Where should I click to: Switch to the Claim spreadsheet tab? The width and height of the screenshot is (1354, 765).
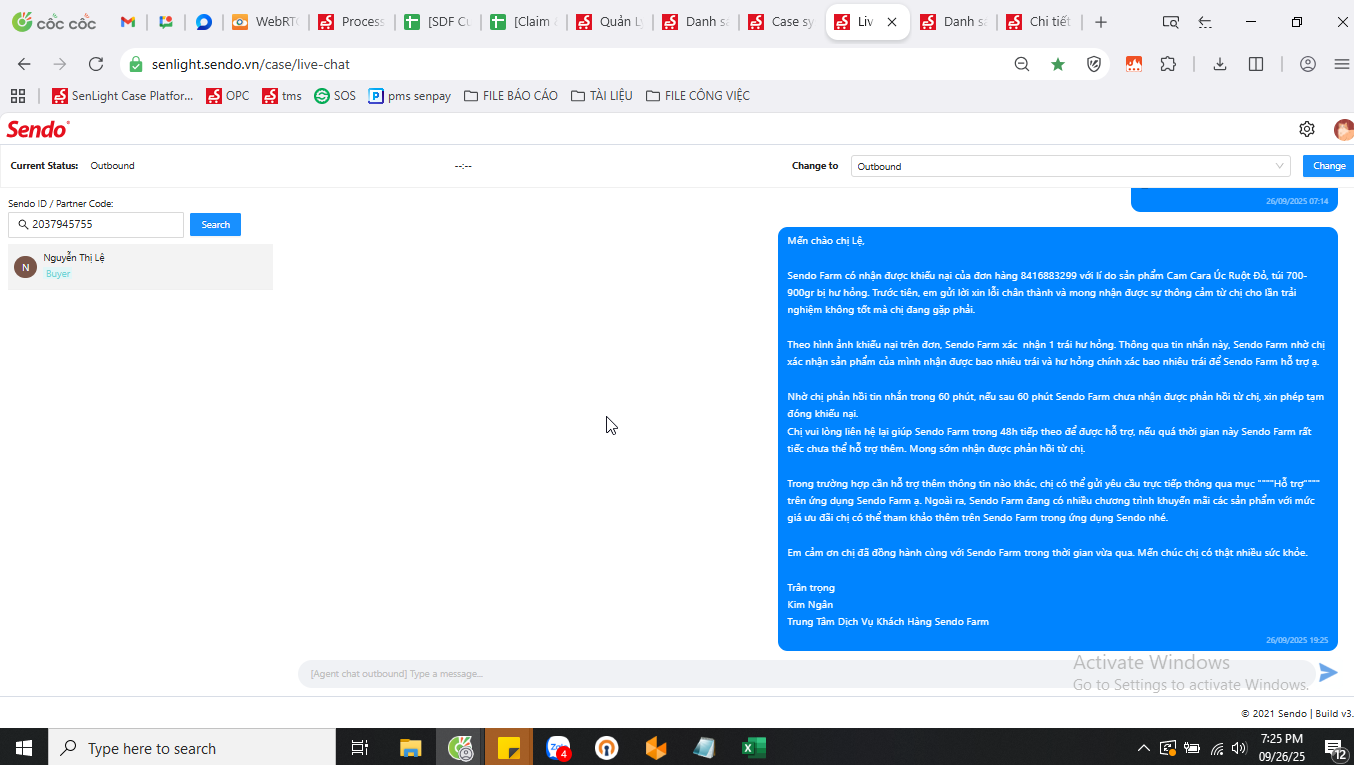click(523, 22)
